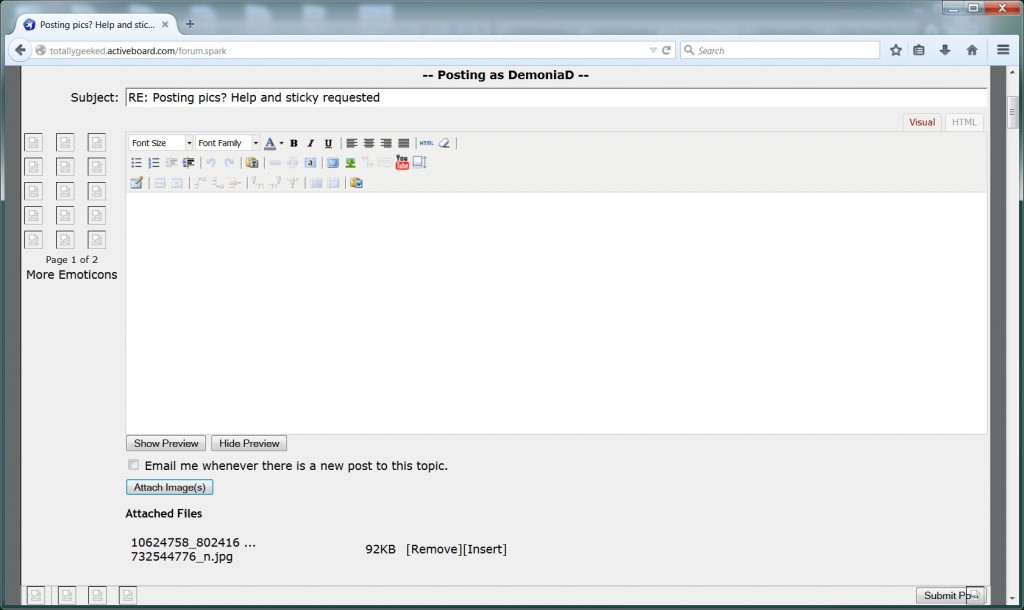Switch to the HTML editor tab
Screen dimensions: 1024x610
(x=964, y=122)
